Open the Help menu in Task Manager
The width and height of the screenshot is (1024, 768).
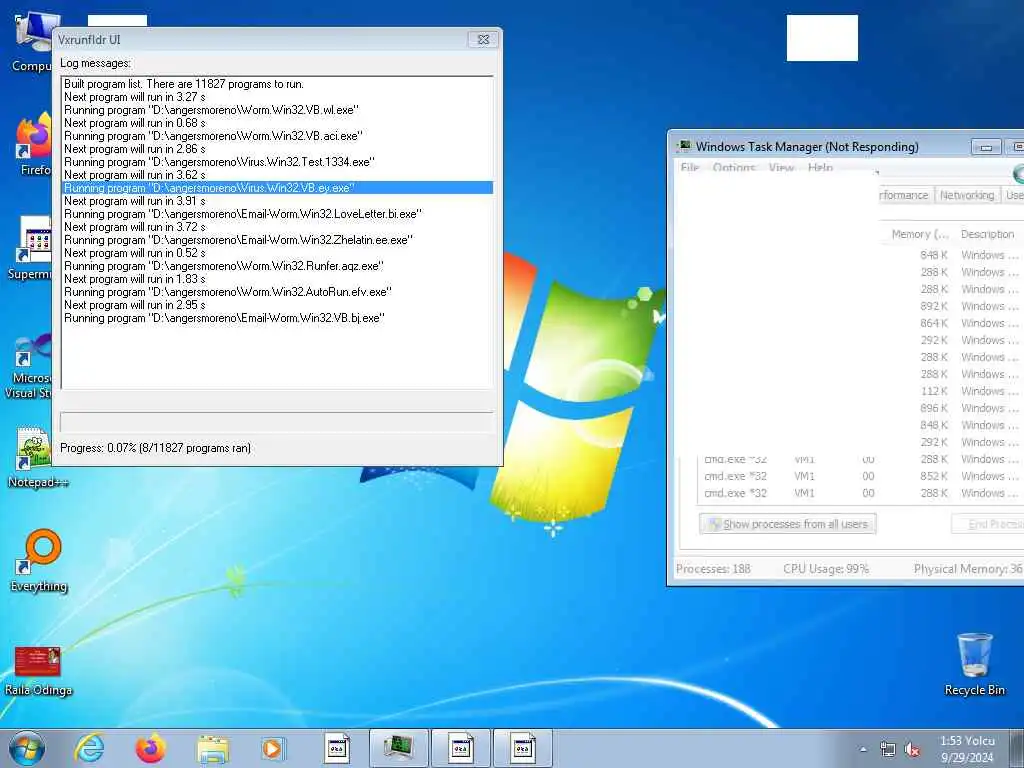[820, 168]
